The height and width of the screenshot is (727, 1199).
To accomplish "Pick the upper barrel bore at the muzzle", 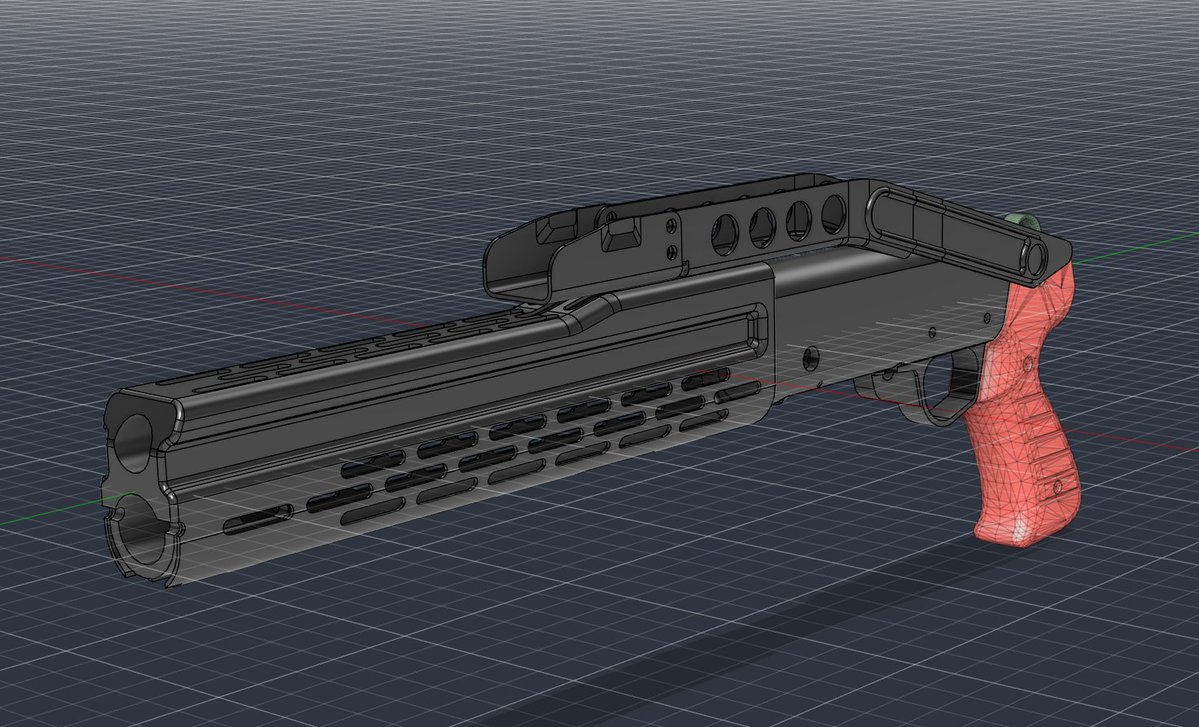I will (135, 443).
